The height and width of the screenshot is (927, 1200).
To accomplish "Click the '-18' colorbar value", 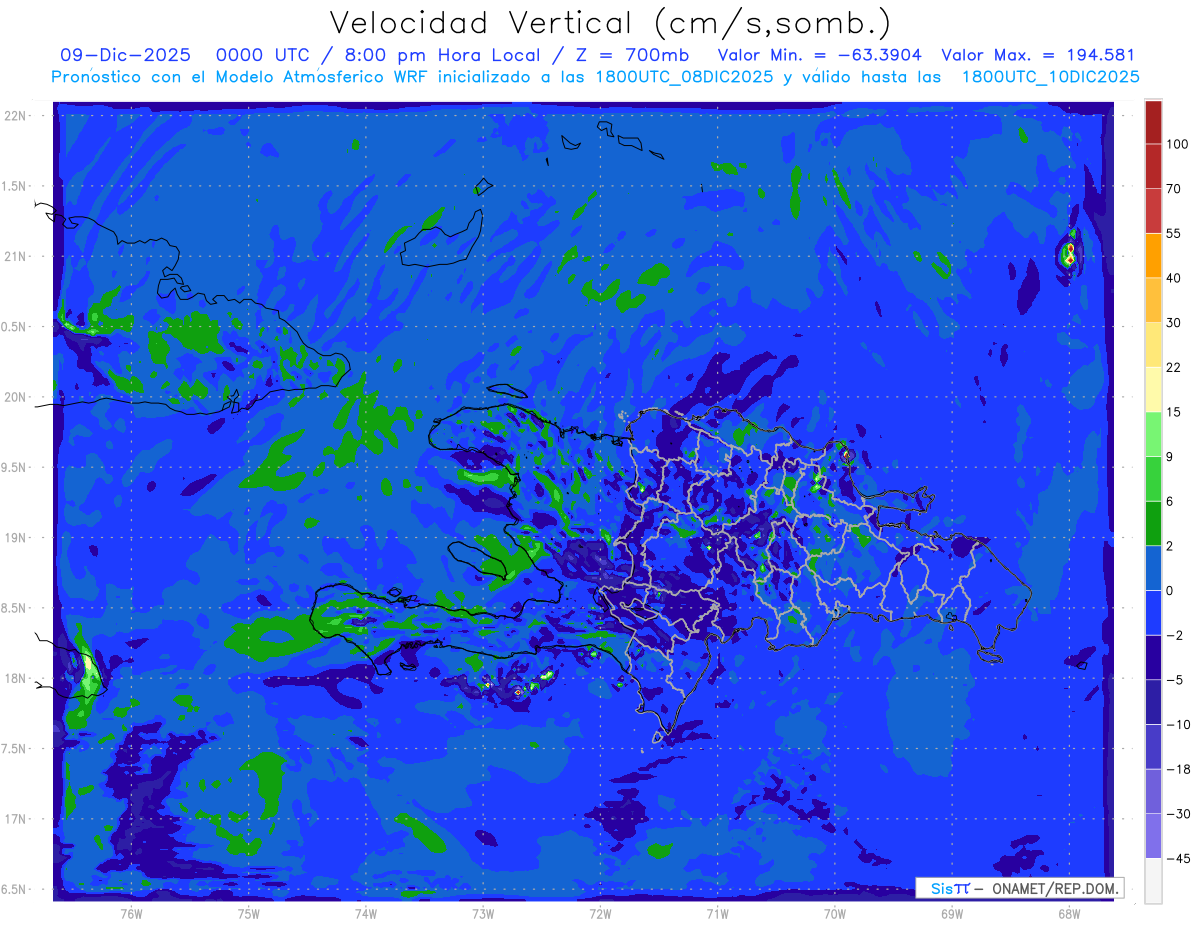I will (x=1177, y=769).
